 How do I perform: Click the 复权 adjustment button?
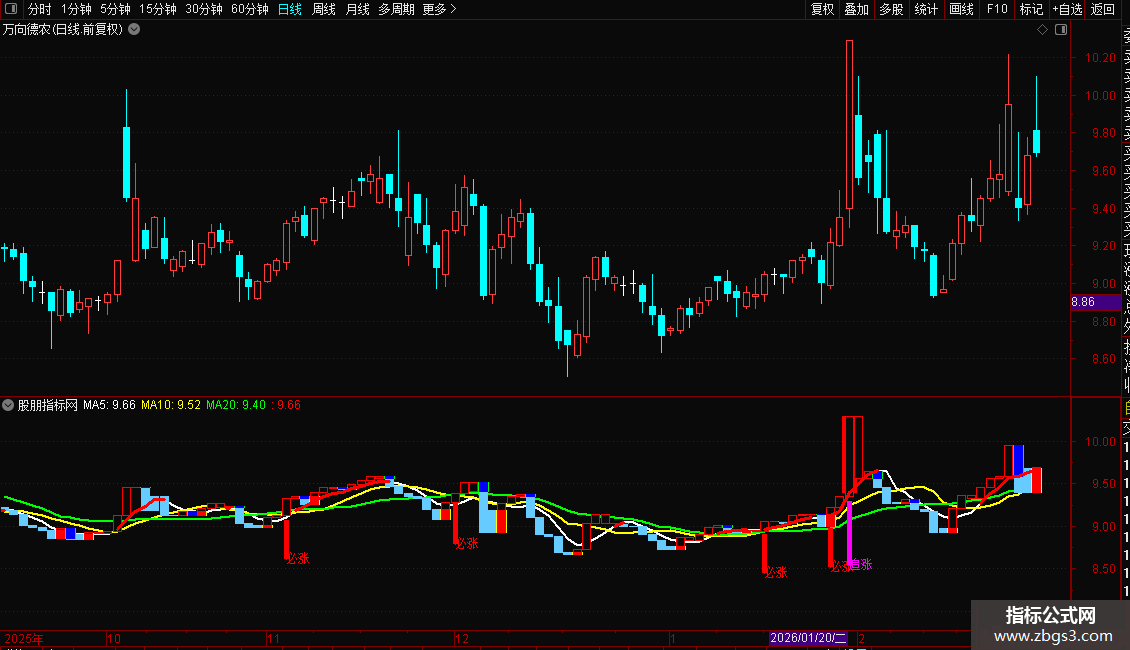tap(822, 9)
